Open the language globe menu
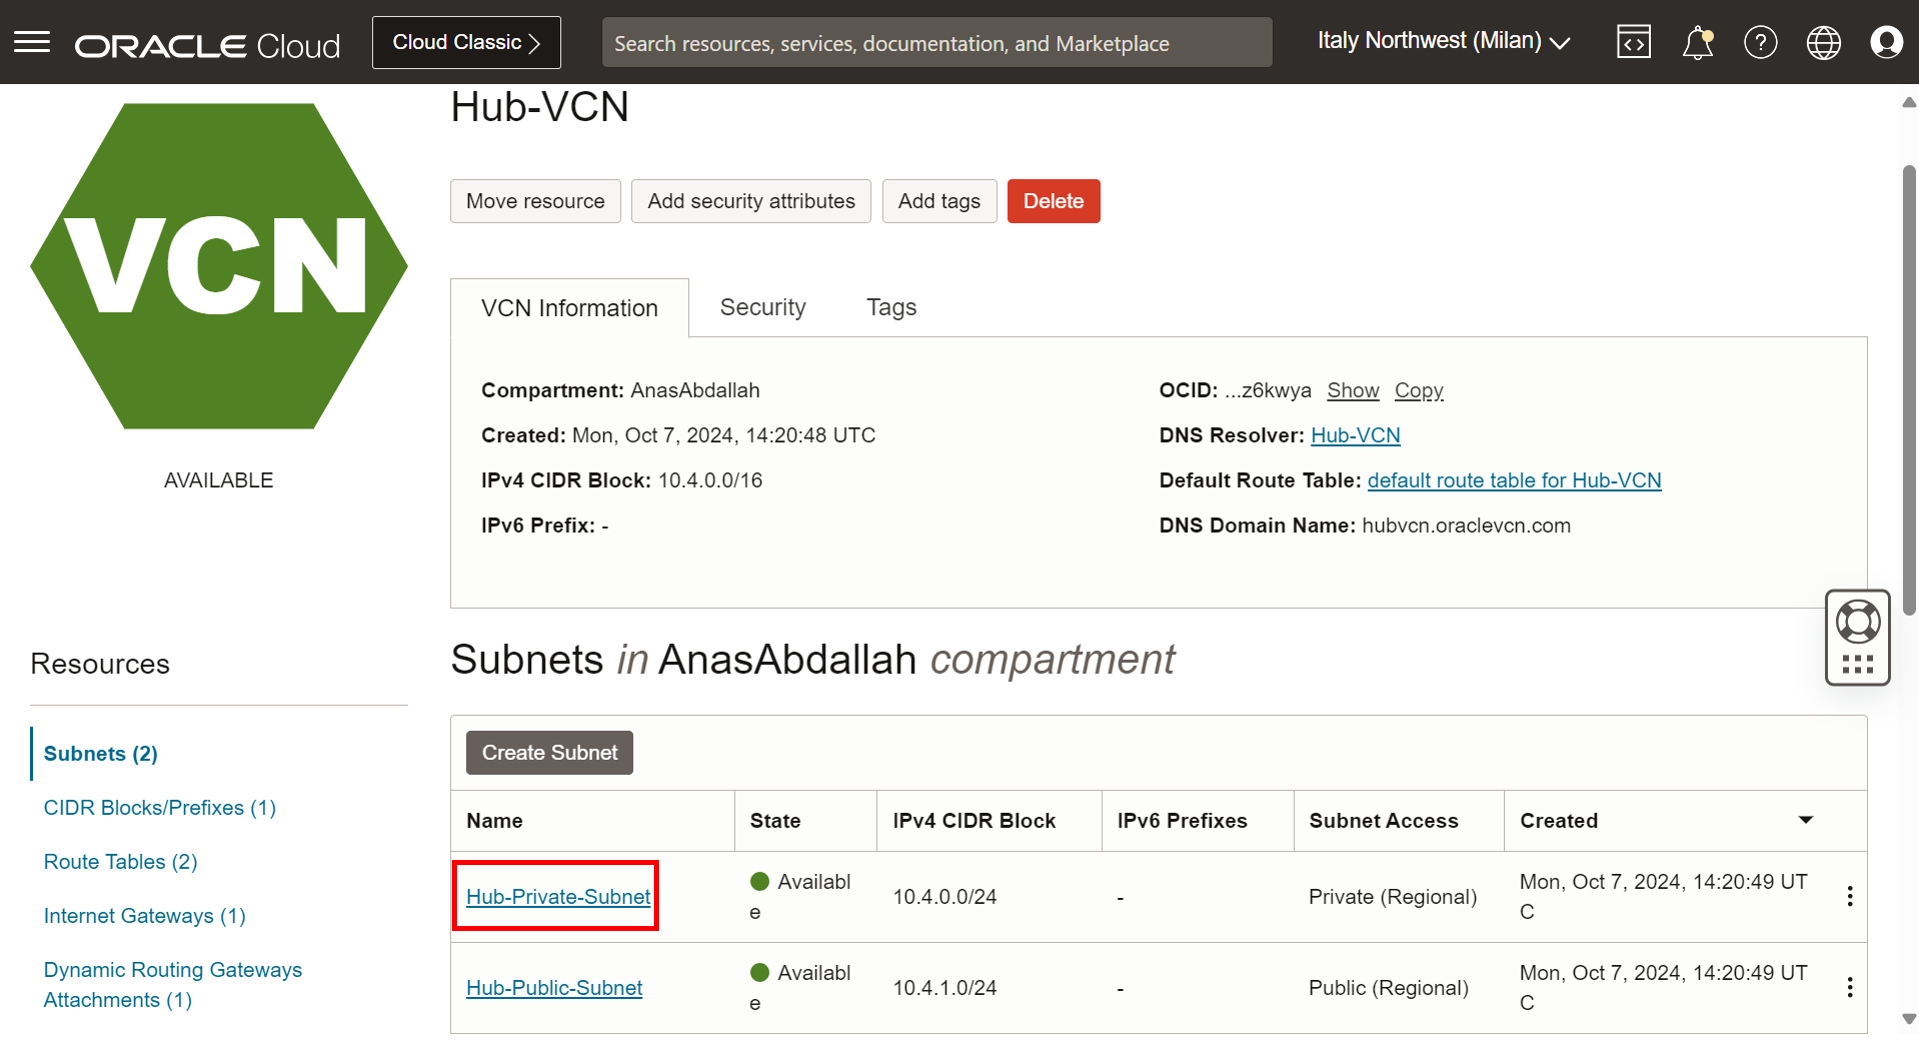Screen dimensions: 1919x1043 coord(1823,42)
